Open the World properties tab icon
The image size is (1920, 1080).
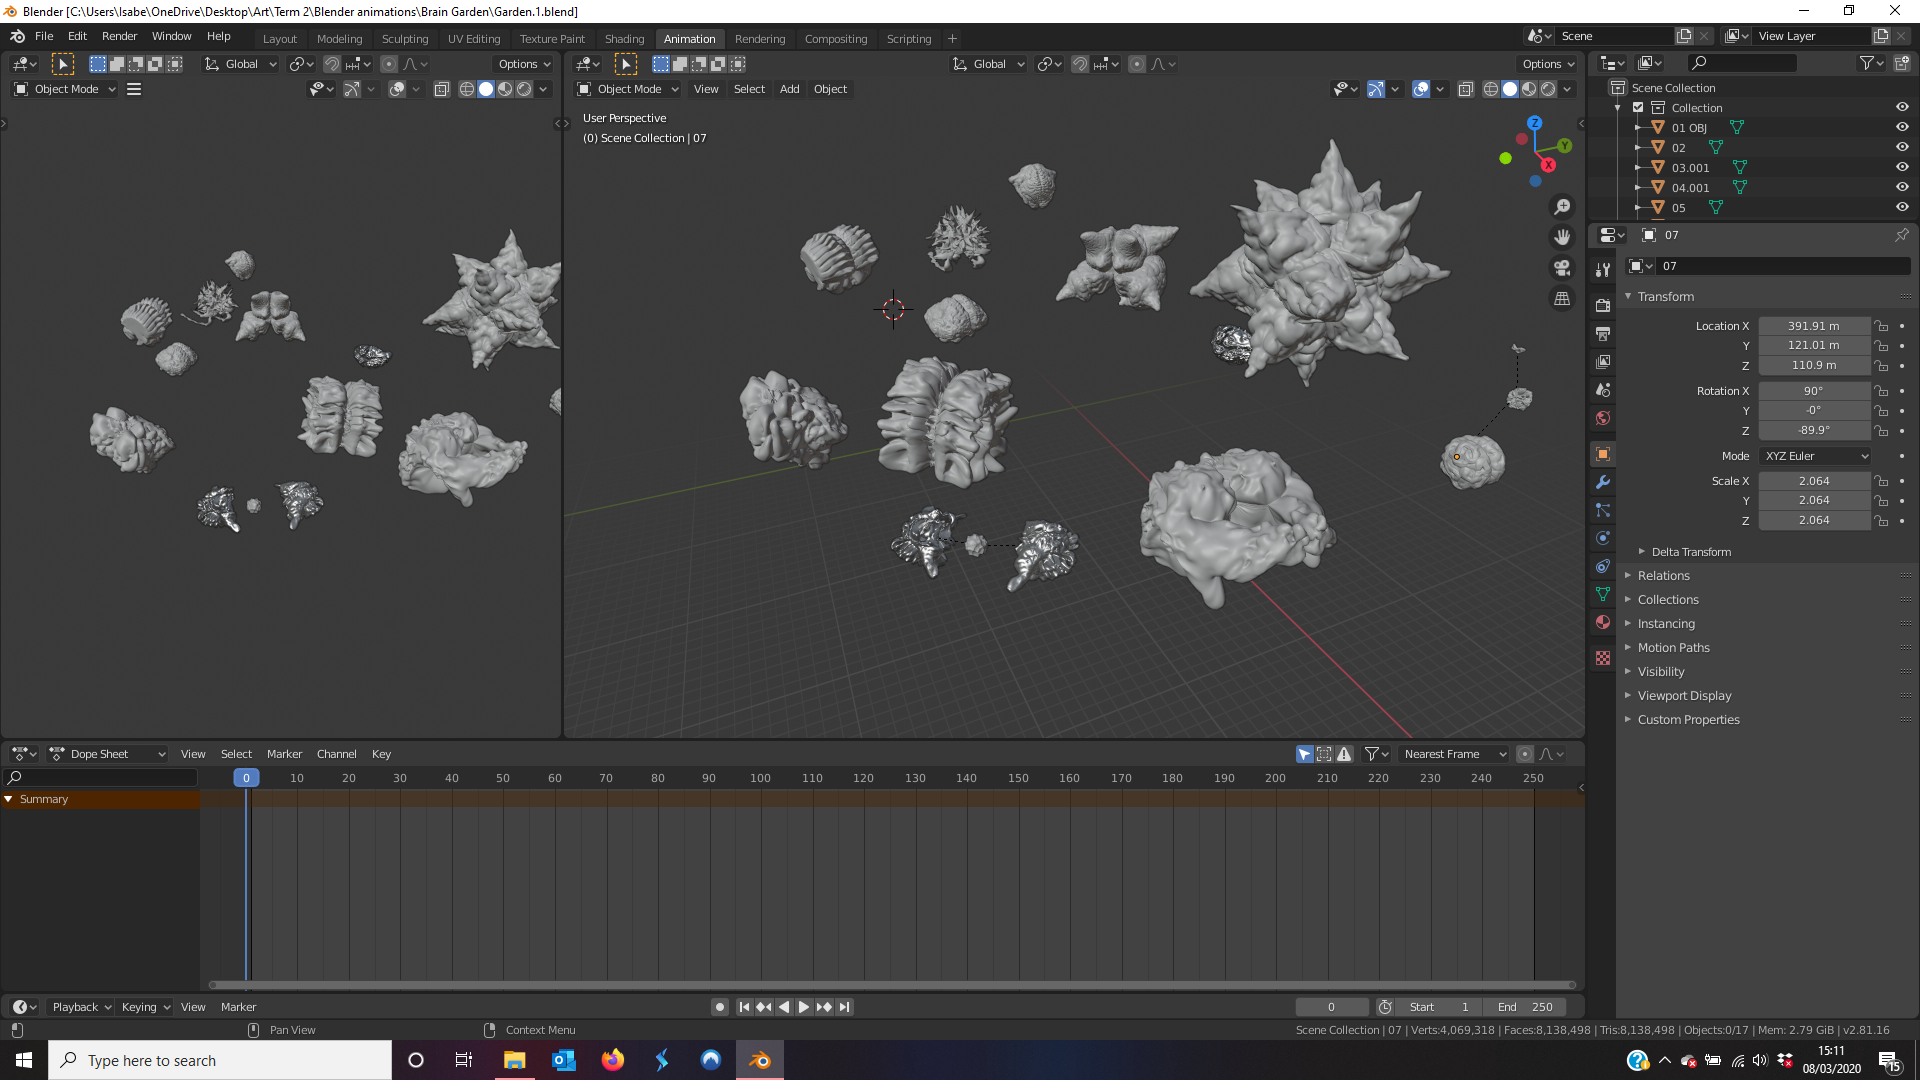(x=1603, y=418)
